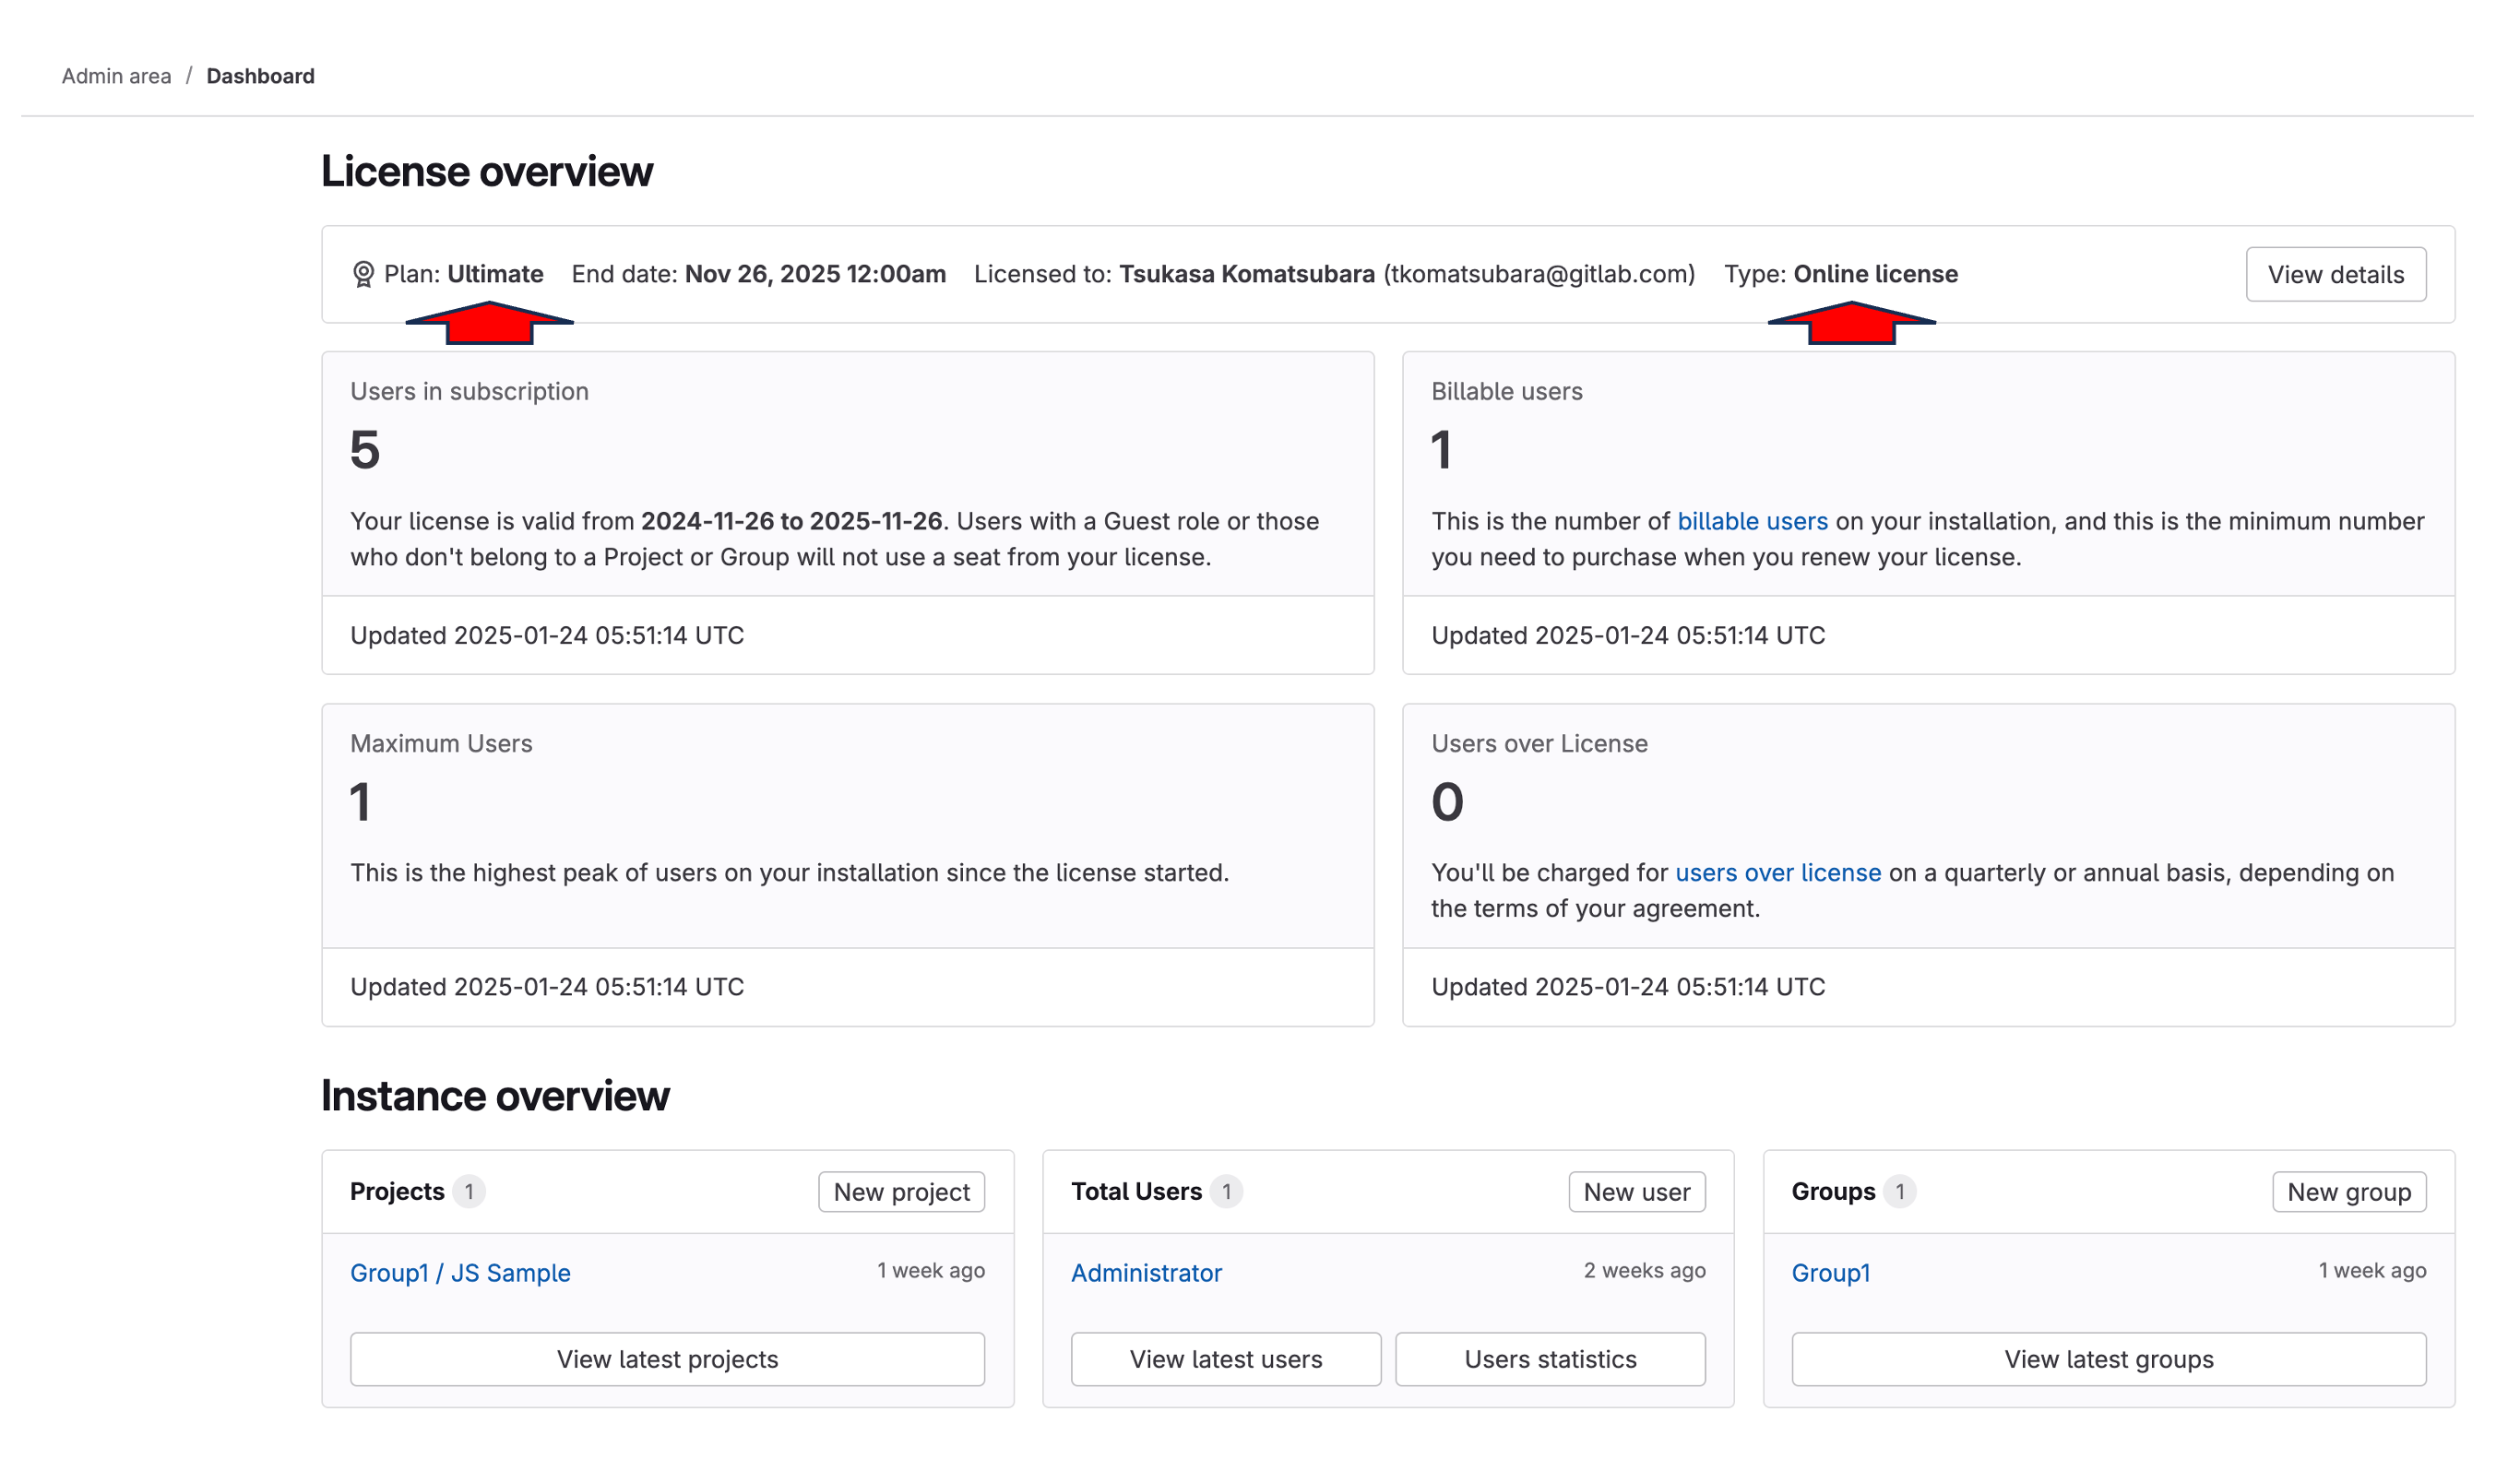Create a new group

(x=2348, y=1191)
